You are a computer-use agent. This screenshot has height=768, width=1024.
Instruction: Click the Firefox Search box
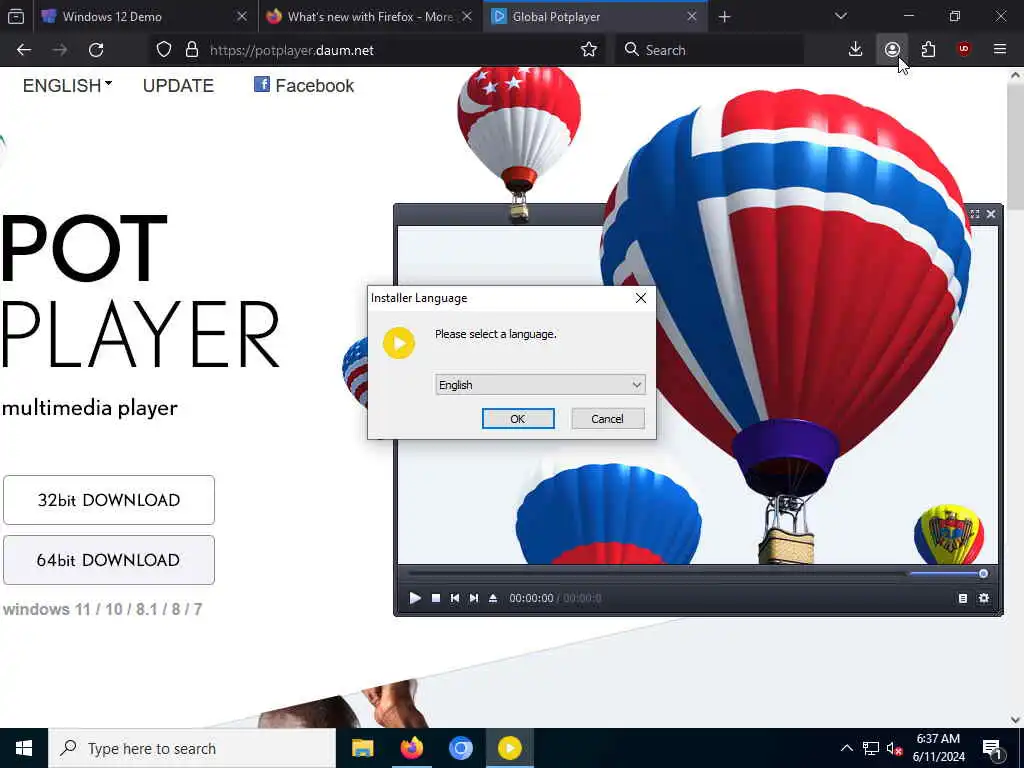[709, 50]
